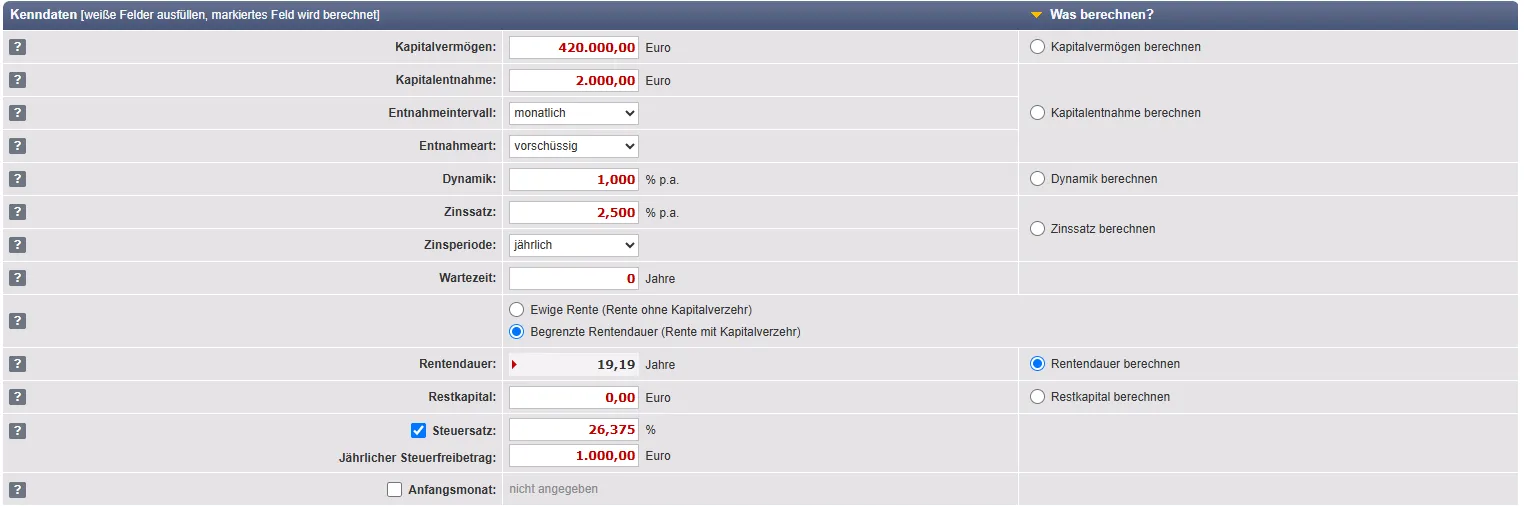Show help for Zinssatz field
Image resolution: width=1524 pixels, height=506 pixels.
coord(17,212)
